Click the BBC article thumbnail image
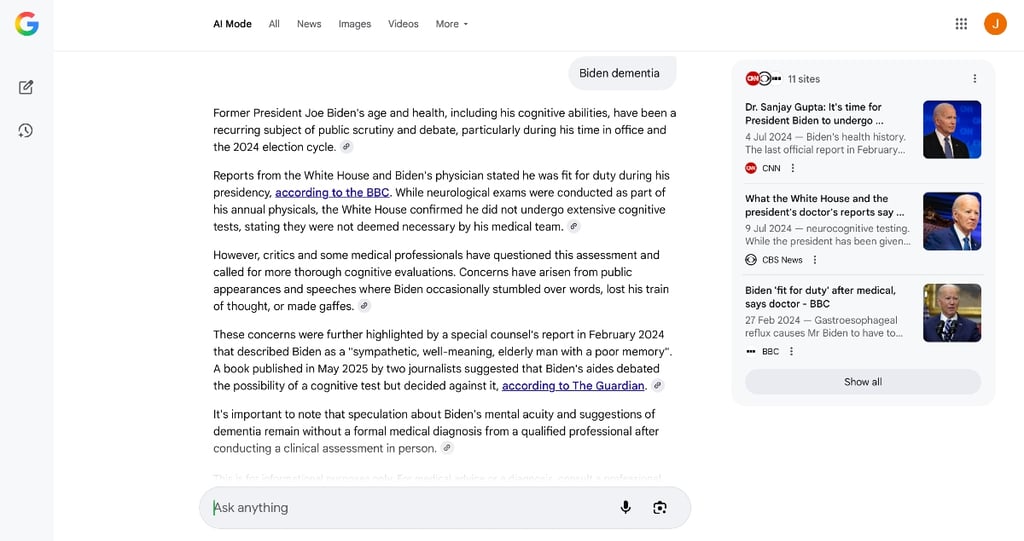 coord(952,312)
